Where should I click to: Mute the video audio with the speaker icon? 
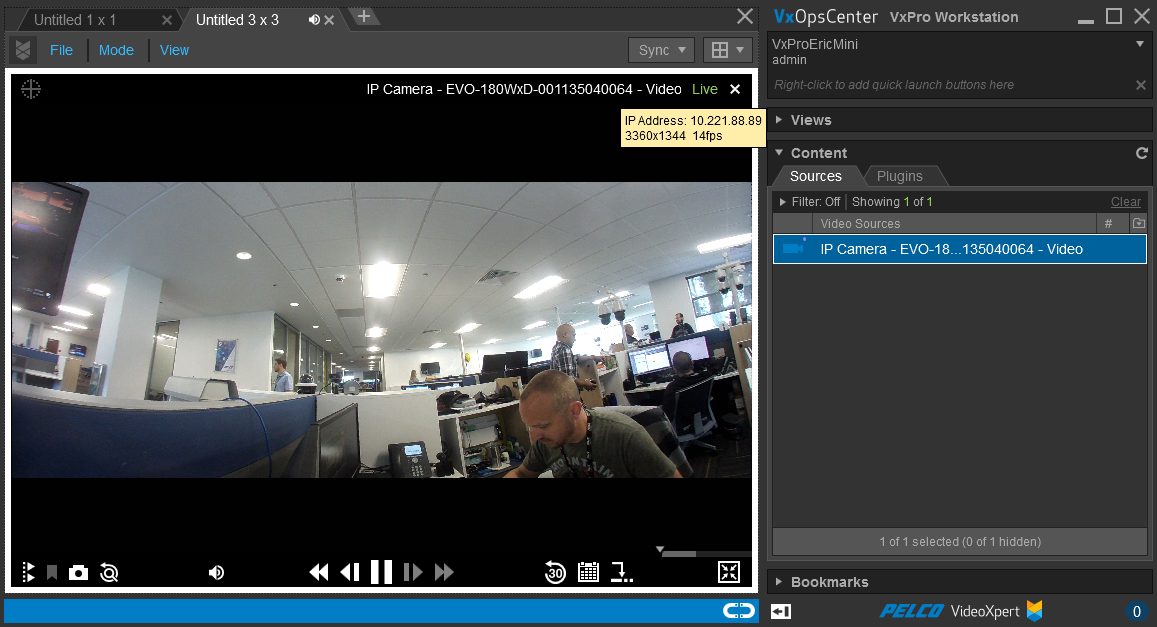pyautogui.click(x=216, y=572)
